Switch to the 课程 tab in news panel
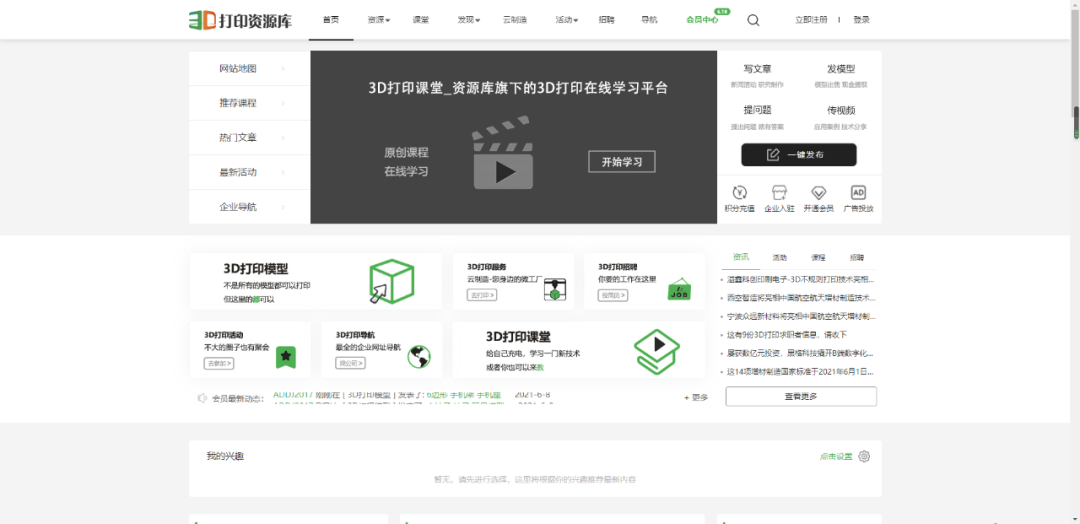1080x524 pixels. tap(818, 258)
